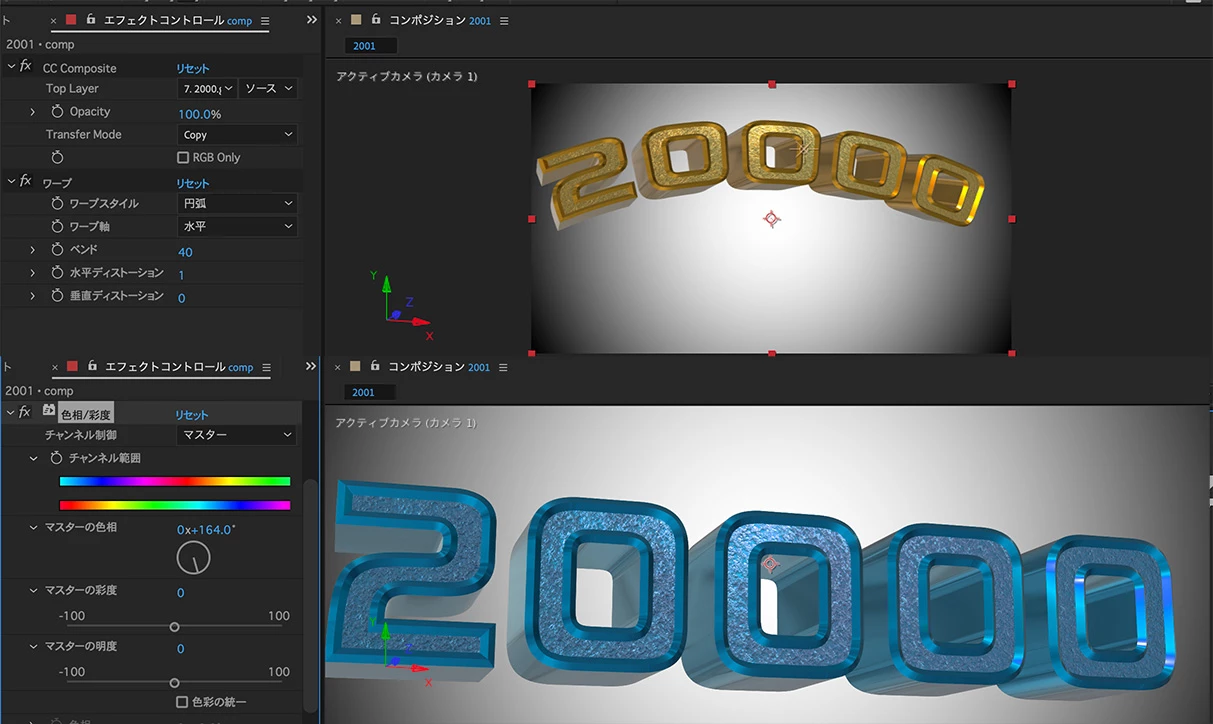Collapse the 色相/彩度 effect group

pyautogui.click(x=11, y=413)
